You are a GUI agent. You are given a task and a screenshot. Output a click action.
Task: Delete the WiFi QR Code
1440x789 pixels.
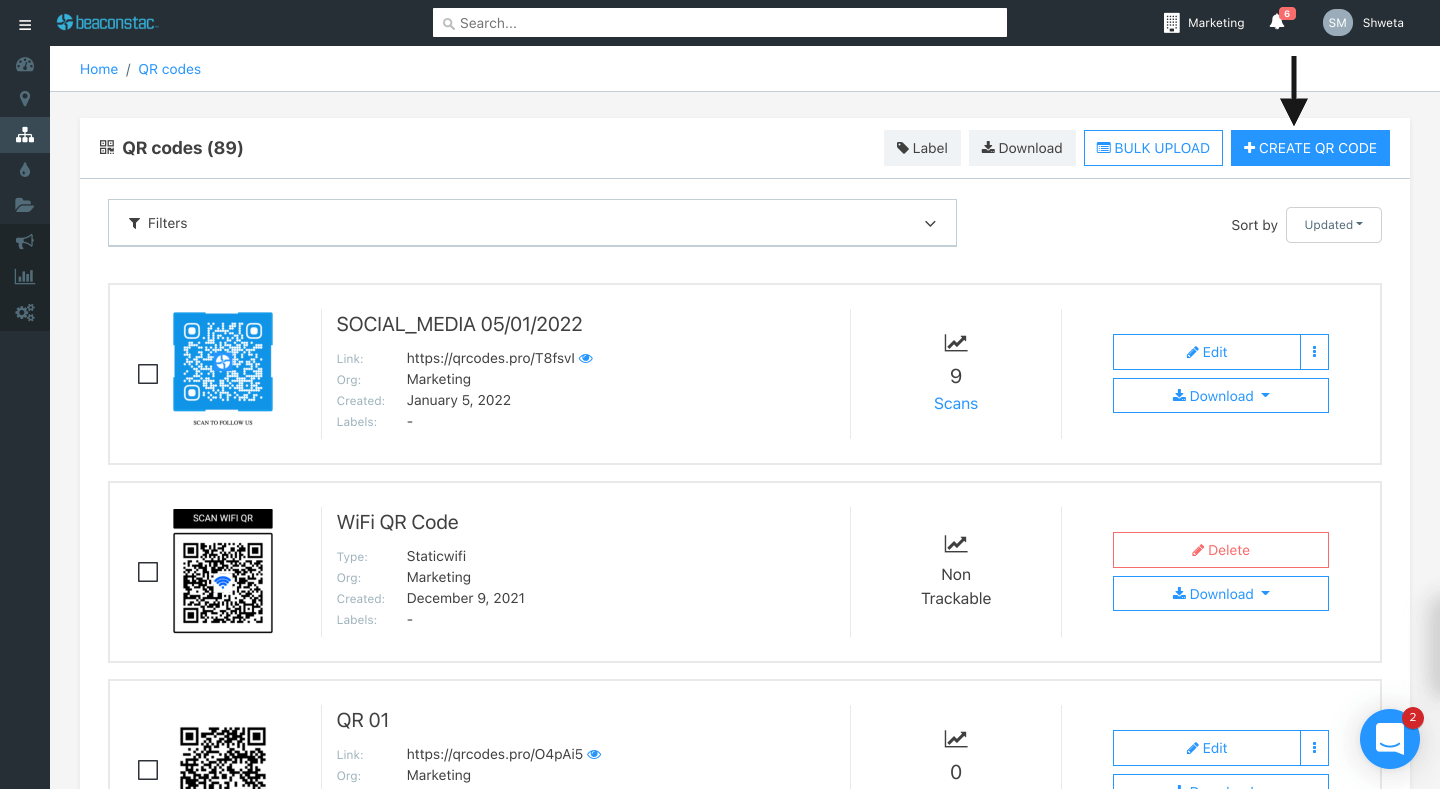tap(1220, 550)
